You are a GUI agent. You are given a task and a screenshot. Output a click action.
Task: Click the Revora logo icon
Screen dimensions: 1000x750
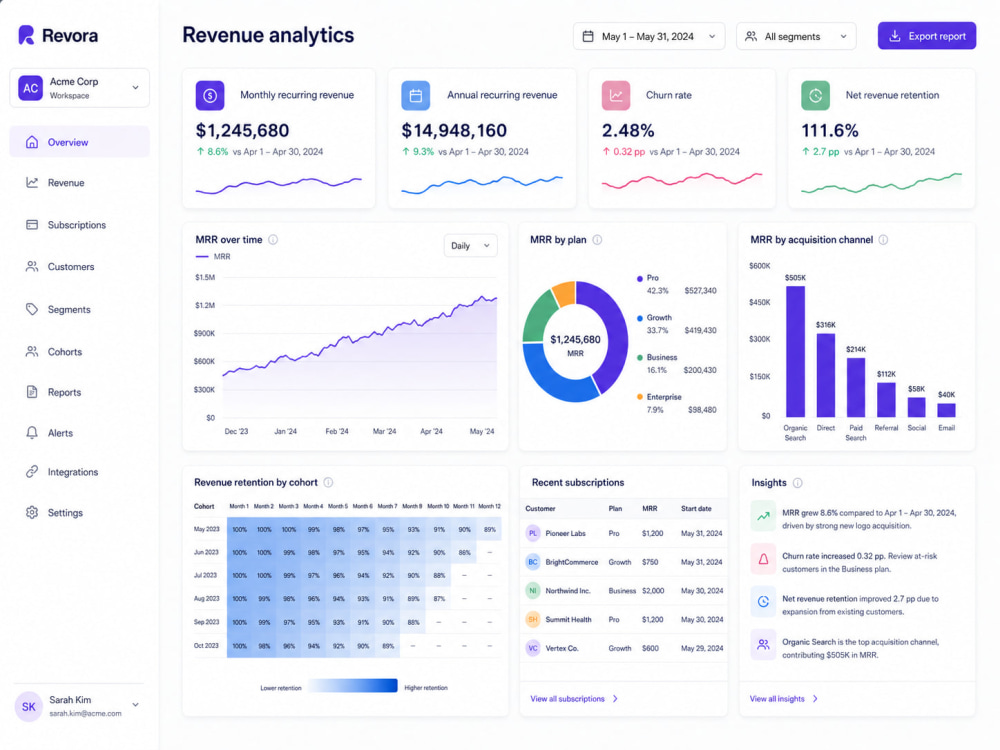[x=26, y=35]
